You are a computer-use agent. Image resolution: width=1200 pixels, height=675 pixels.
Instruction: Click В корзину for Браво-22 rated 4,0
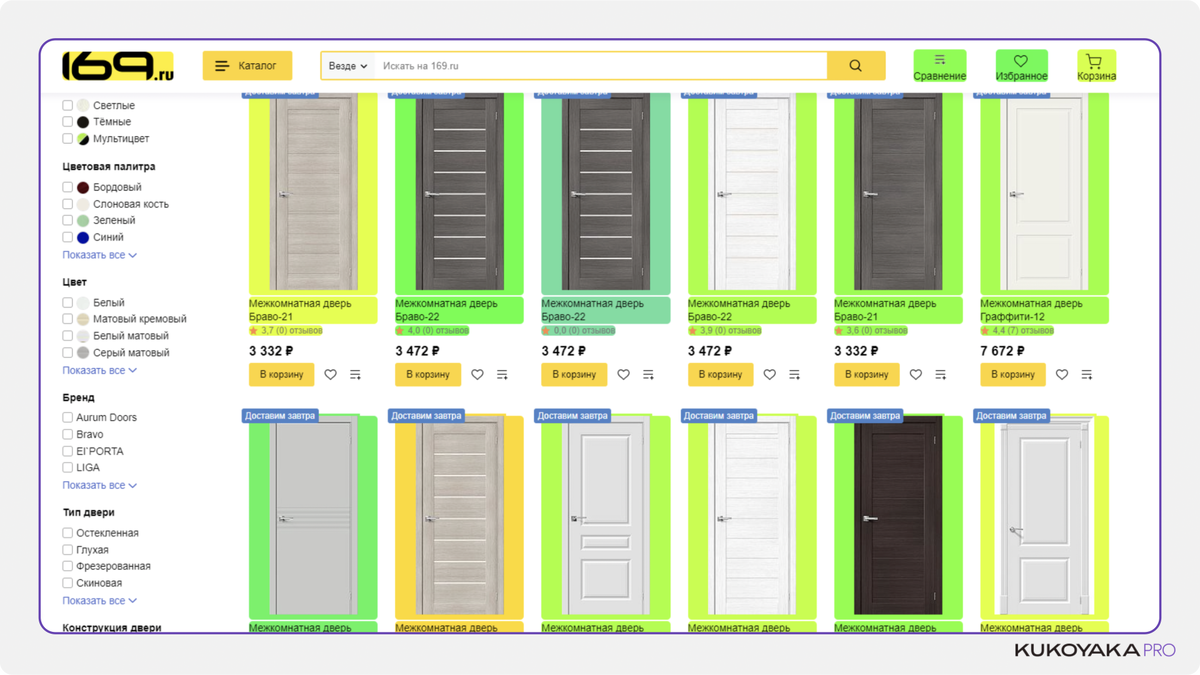click(427, 375)
